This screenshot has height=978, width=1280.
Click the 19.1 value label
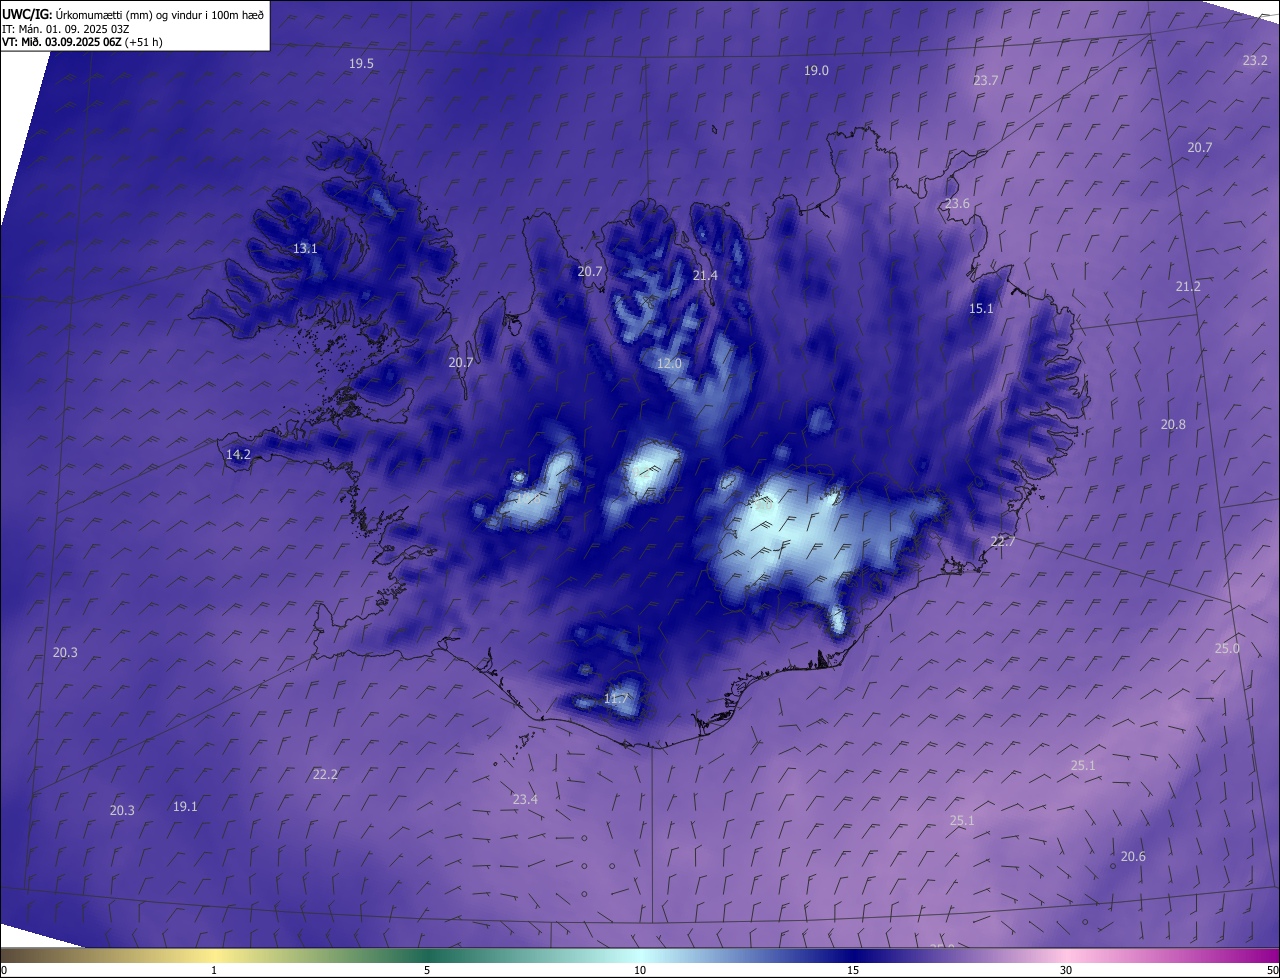pyautogui.click(x=185, y=806)
